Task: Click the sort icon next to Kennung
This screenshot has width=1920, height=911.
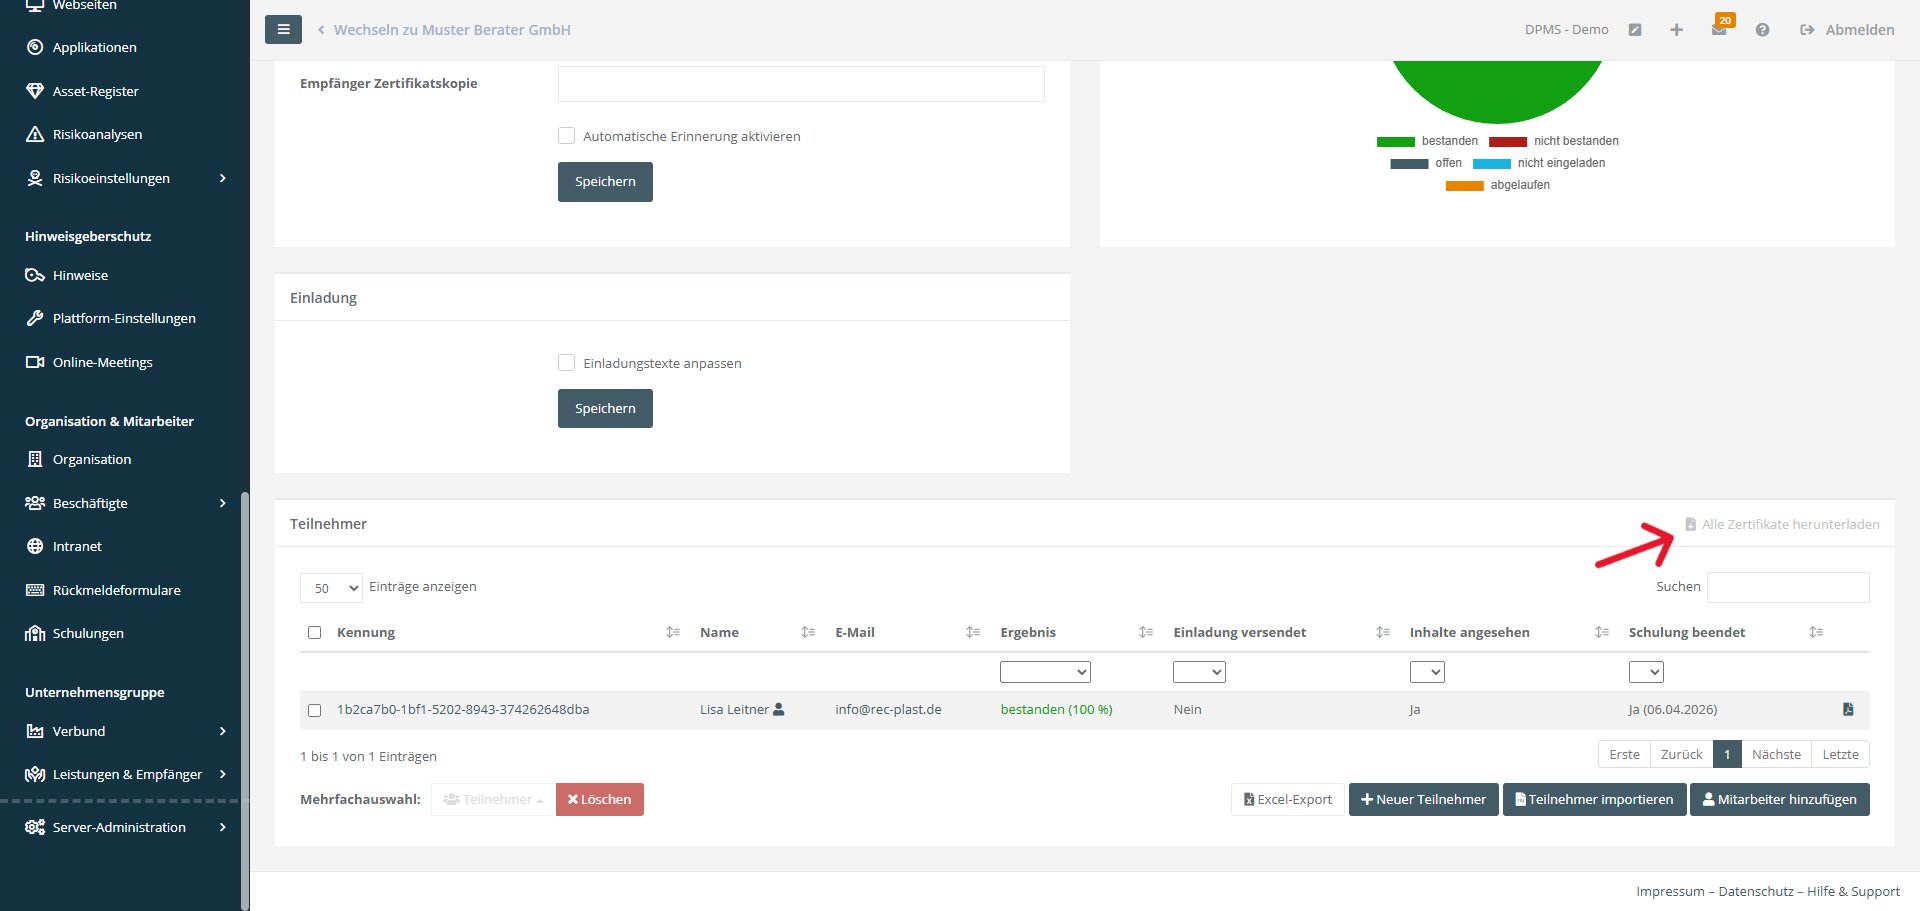Action: [x=673, y=632]
